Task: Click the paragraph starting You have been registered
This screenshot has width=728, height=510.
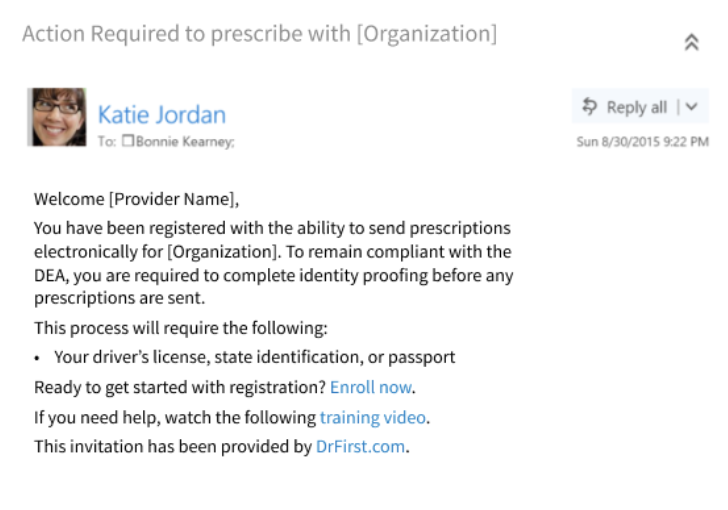Action: coord(273,263)
